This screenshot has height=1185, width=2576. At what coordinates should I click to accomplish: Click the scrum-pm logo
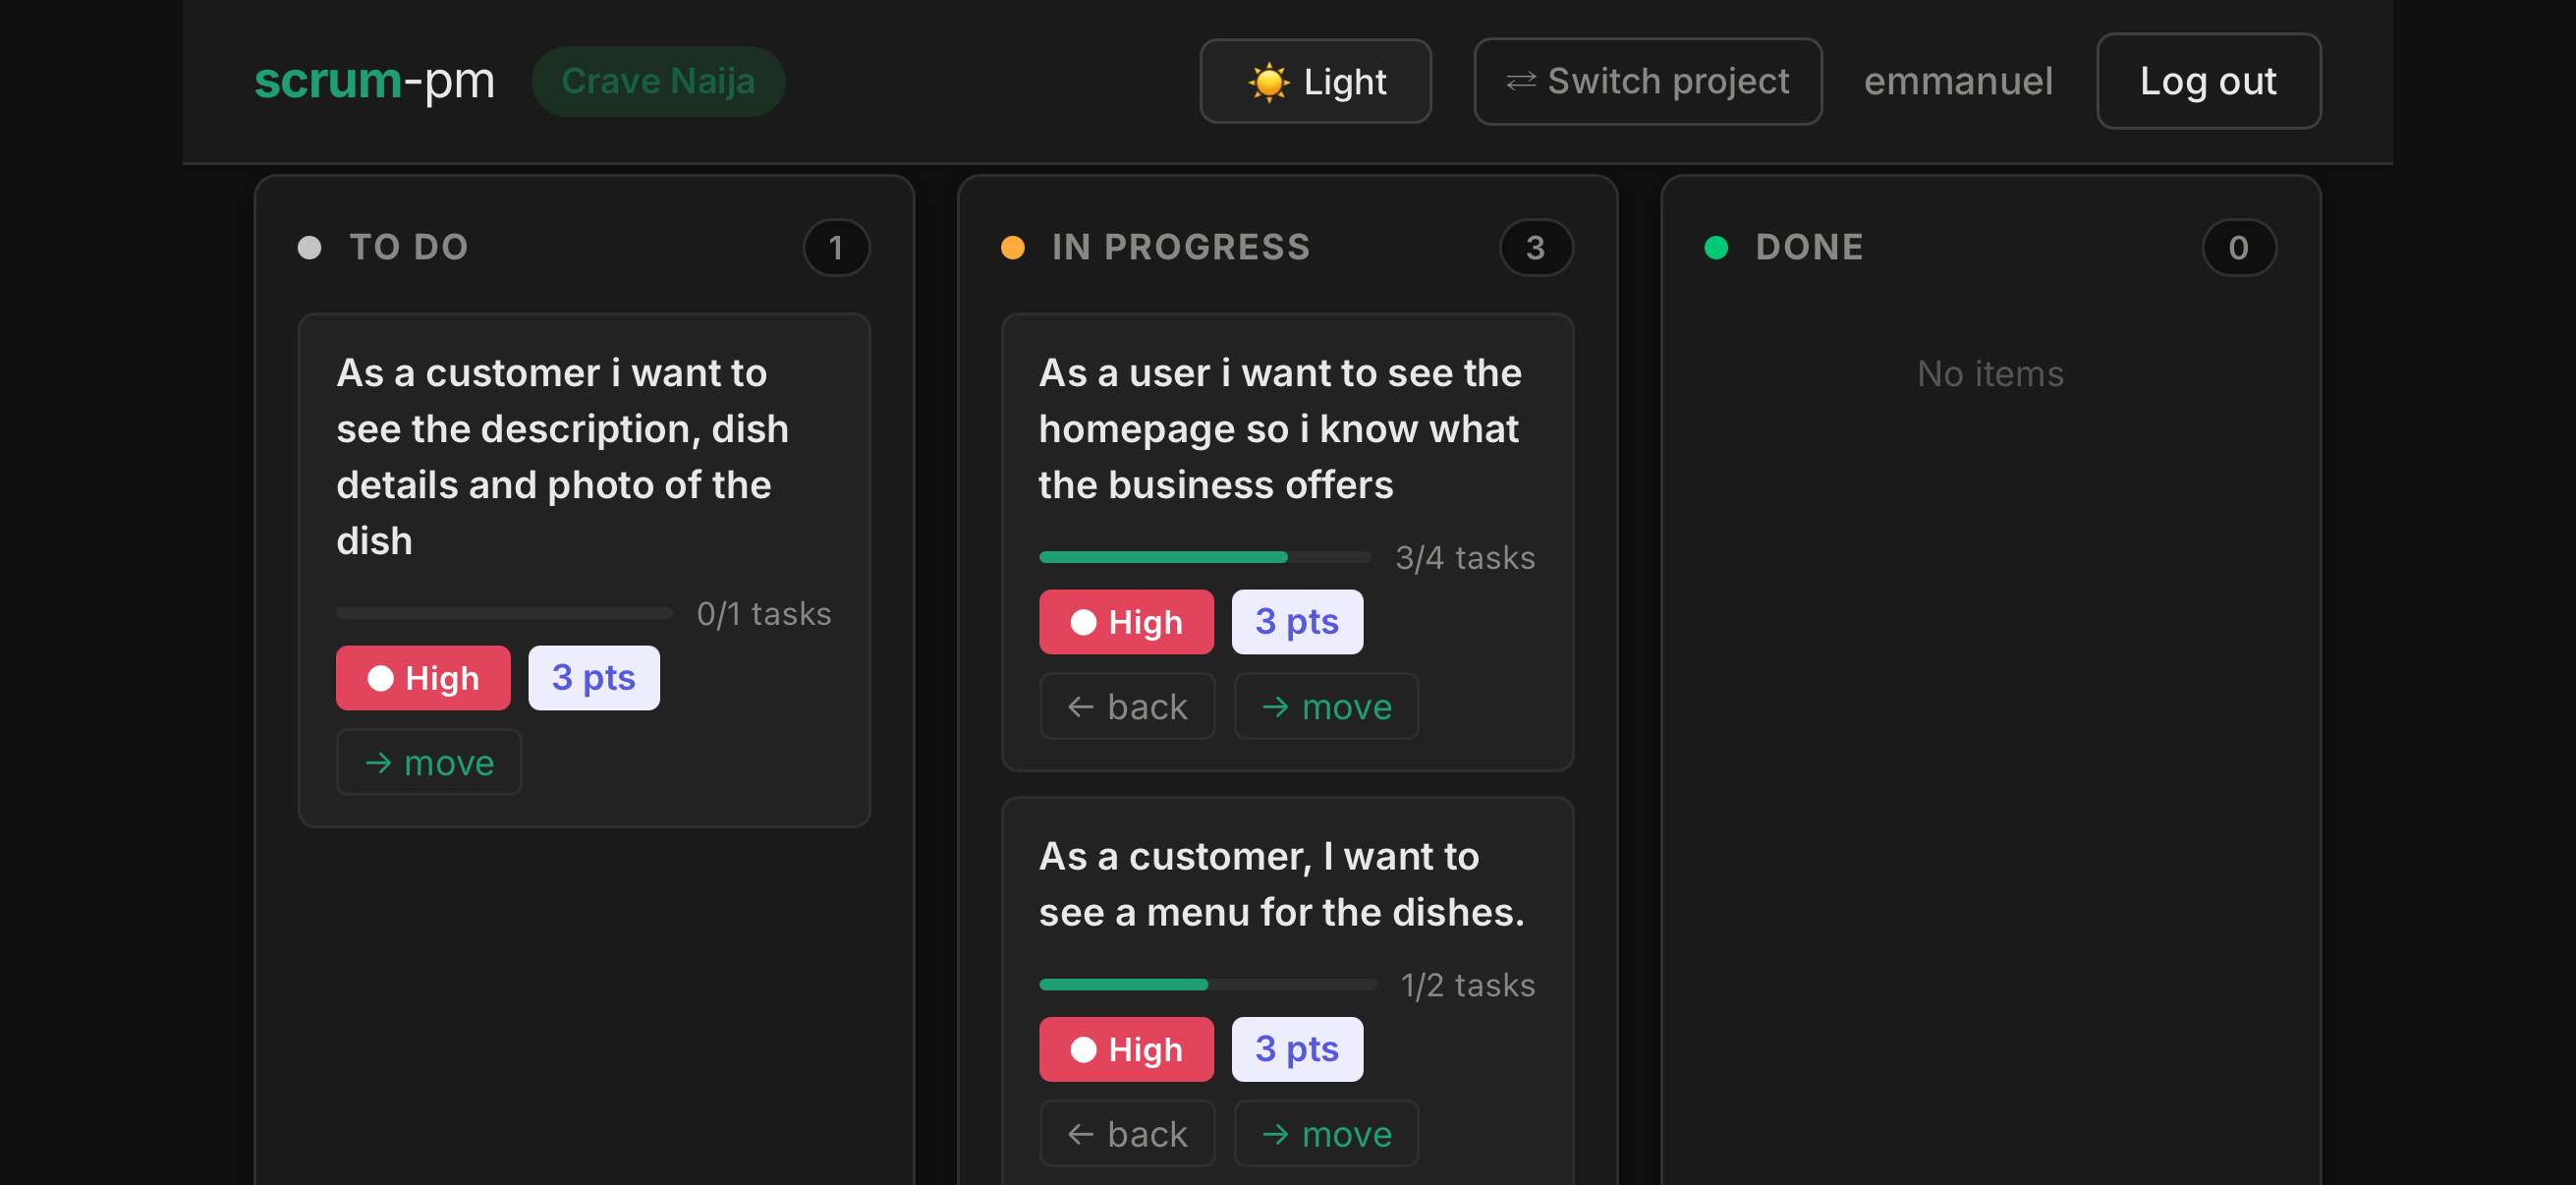point(374,81)
